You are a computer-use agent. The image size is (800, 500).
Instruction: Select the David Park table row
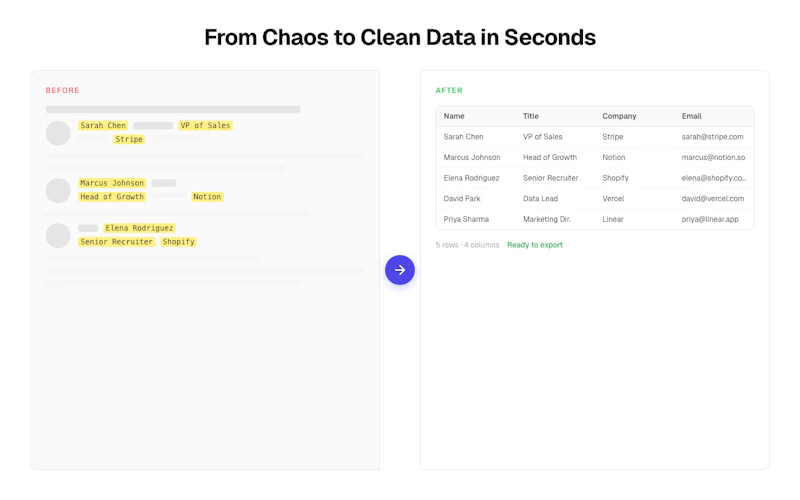pos(595,198)
